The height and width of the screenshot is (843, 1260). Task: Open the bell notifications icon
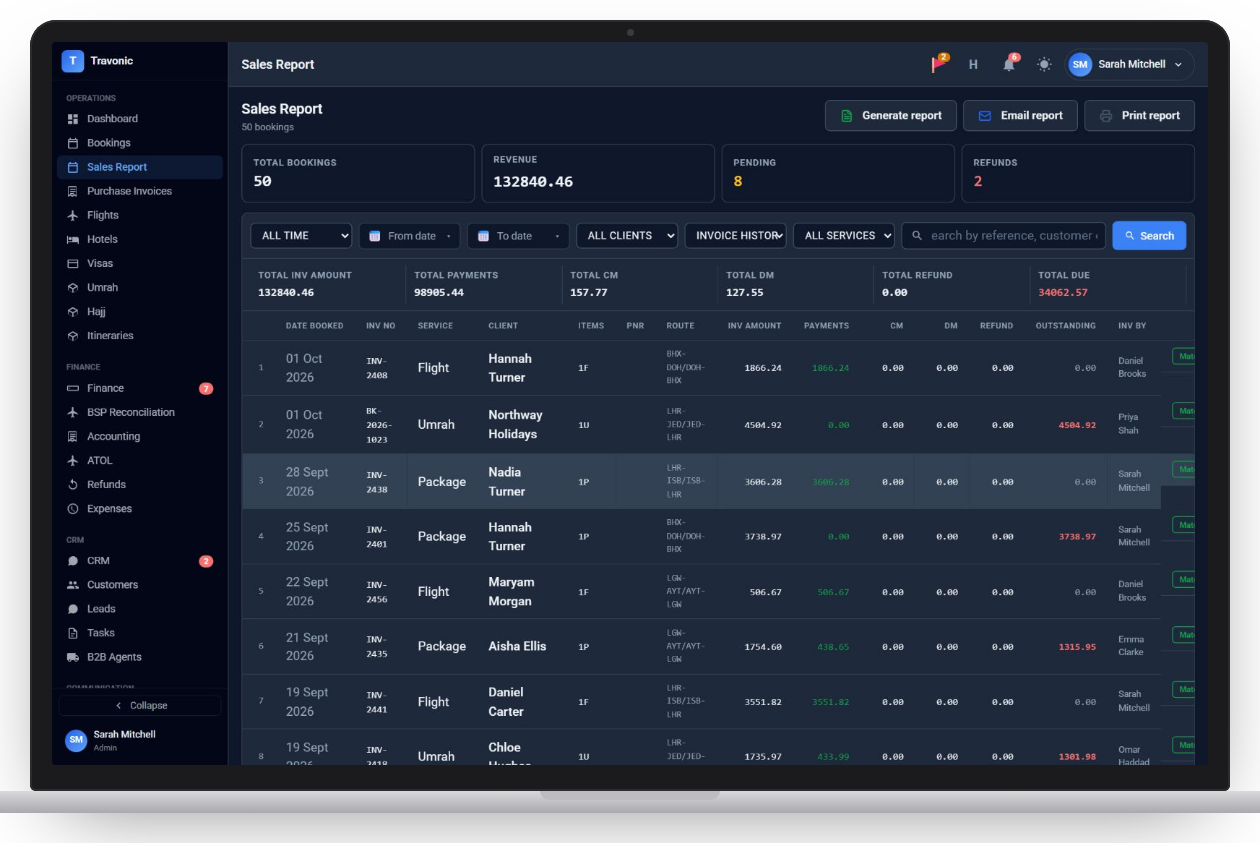click(x=1009, y=64)
